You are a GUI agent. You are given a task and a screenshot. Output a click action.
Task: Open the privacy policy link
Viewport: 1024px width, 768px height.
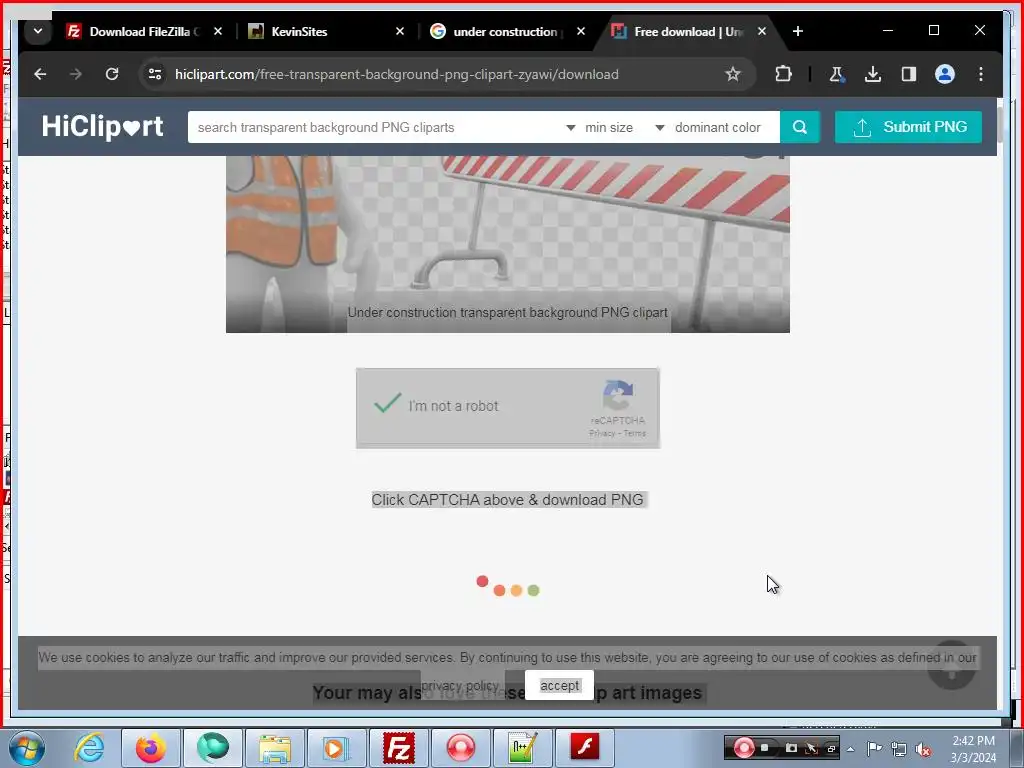pos(460,686)
